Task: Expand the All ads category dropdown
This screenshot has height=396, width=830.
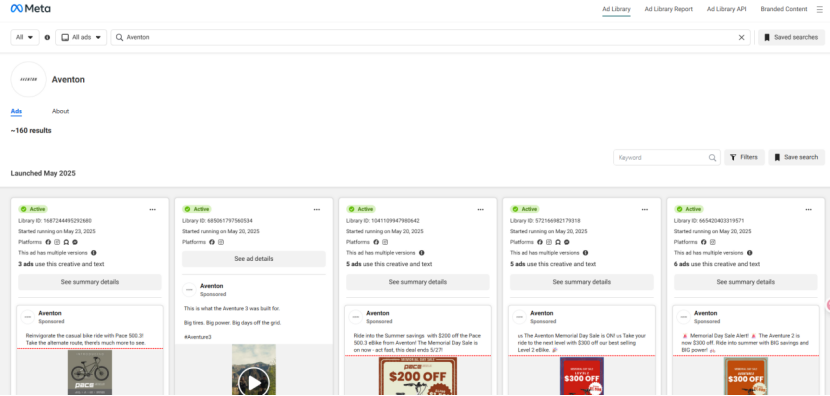Action: [81, 38]
